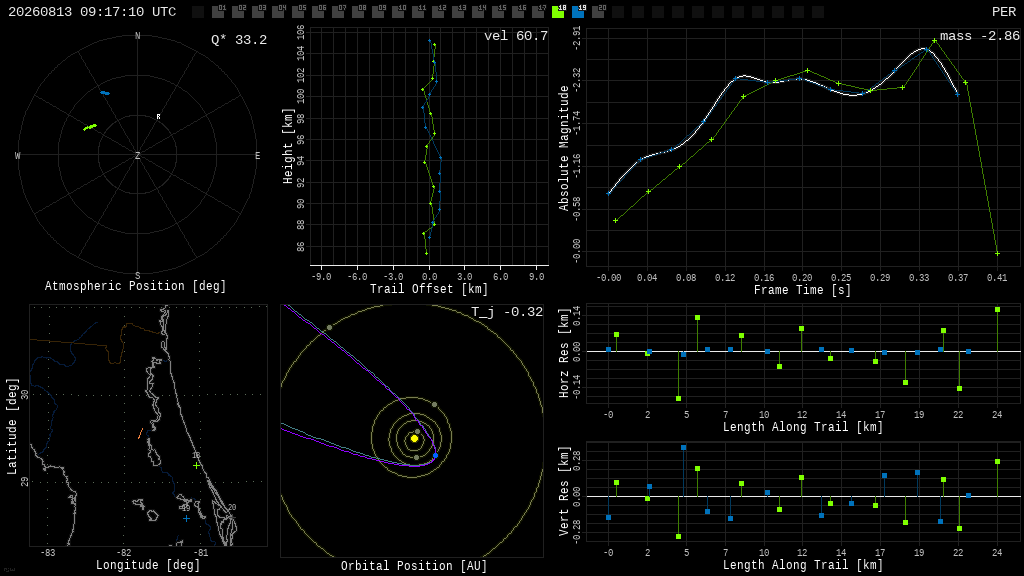Click the T_j -0.32 orbital label
Viewport: 1024px width, 576px height.
(507, 312)
